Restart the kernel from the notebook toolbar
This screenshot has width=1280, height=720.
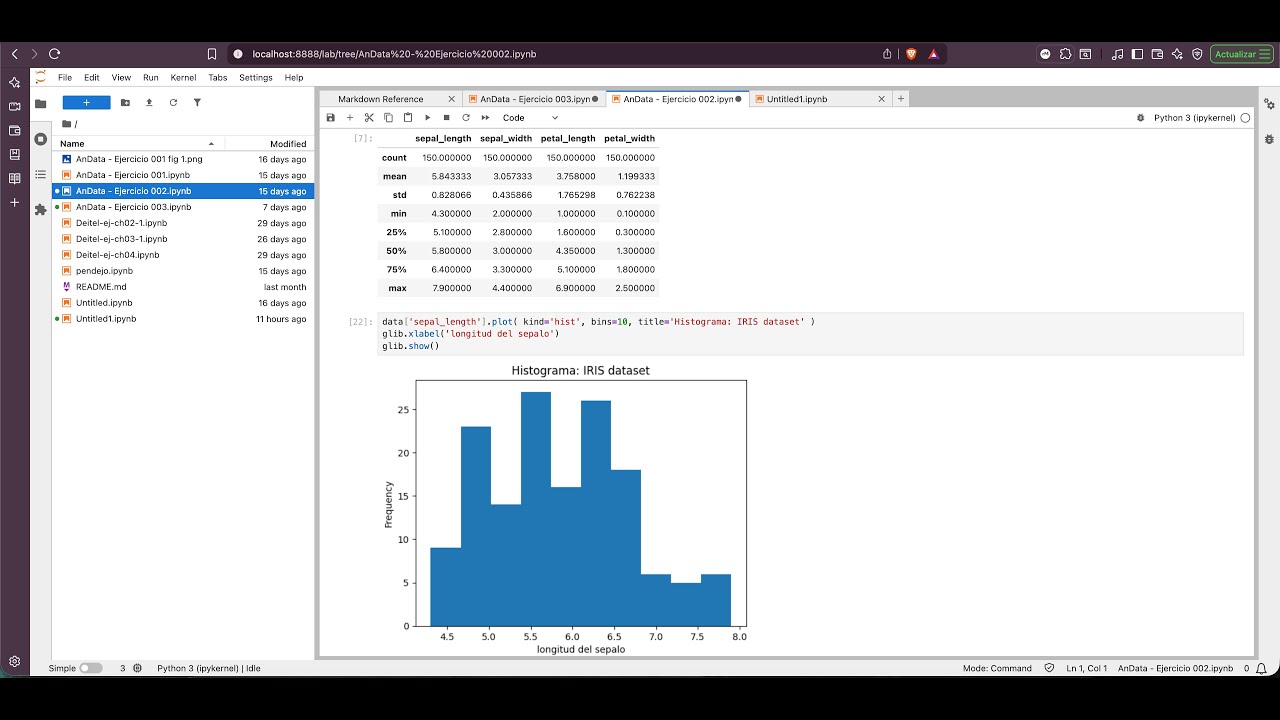(x=466, y=118)
